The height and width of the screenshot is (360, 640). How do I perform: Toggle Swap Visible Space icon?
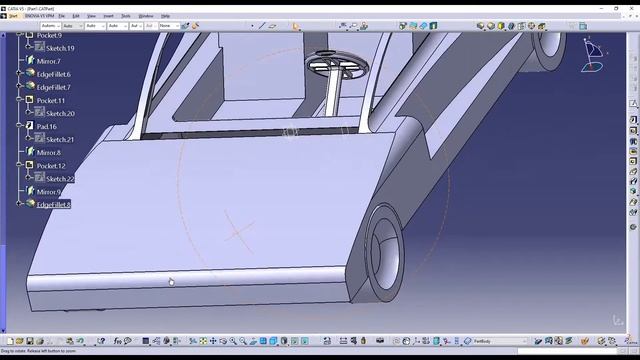(x=304, y=341)
